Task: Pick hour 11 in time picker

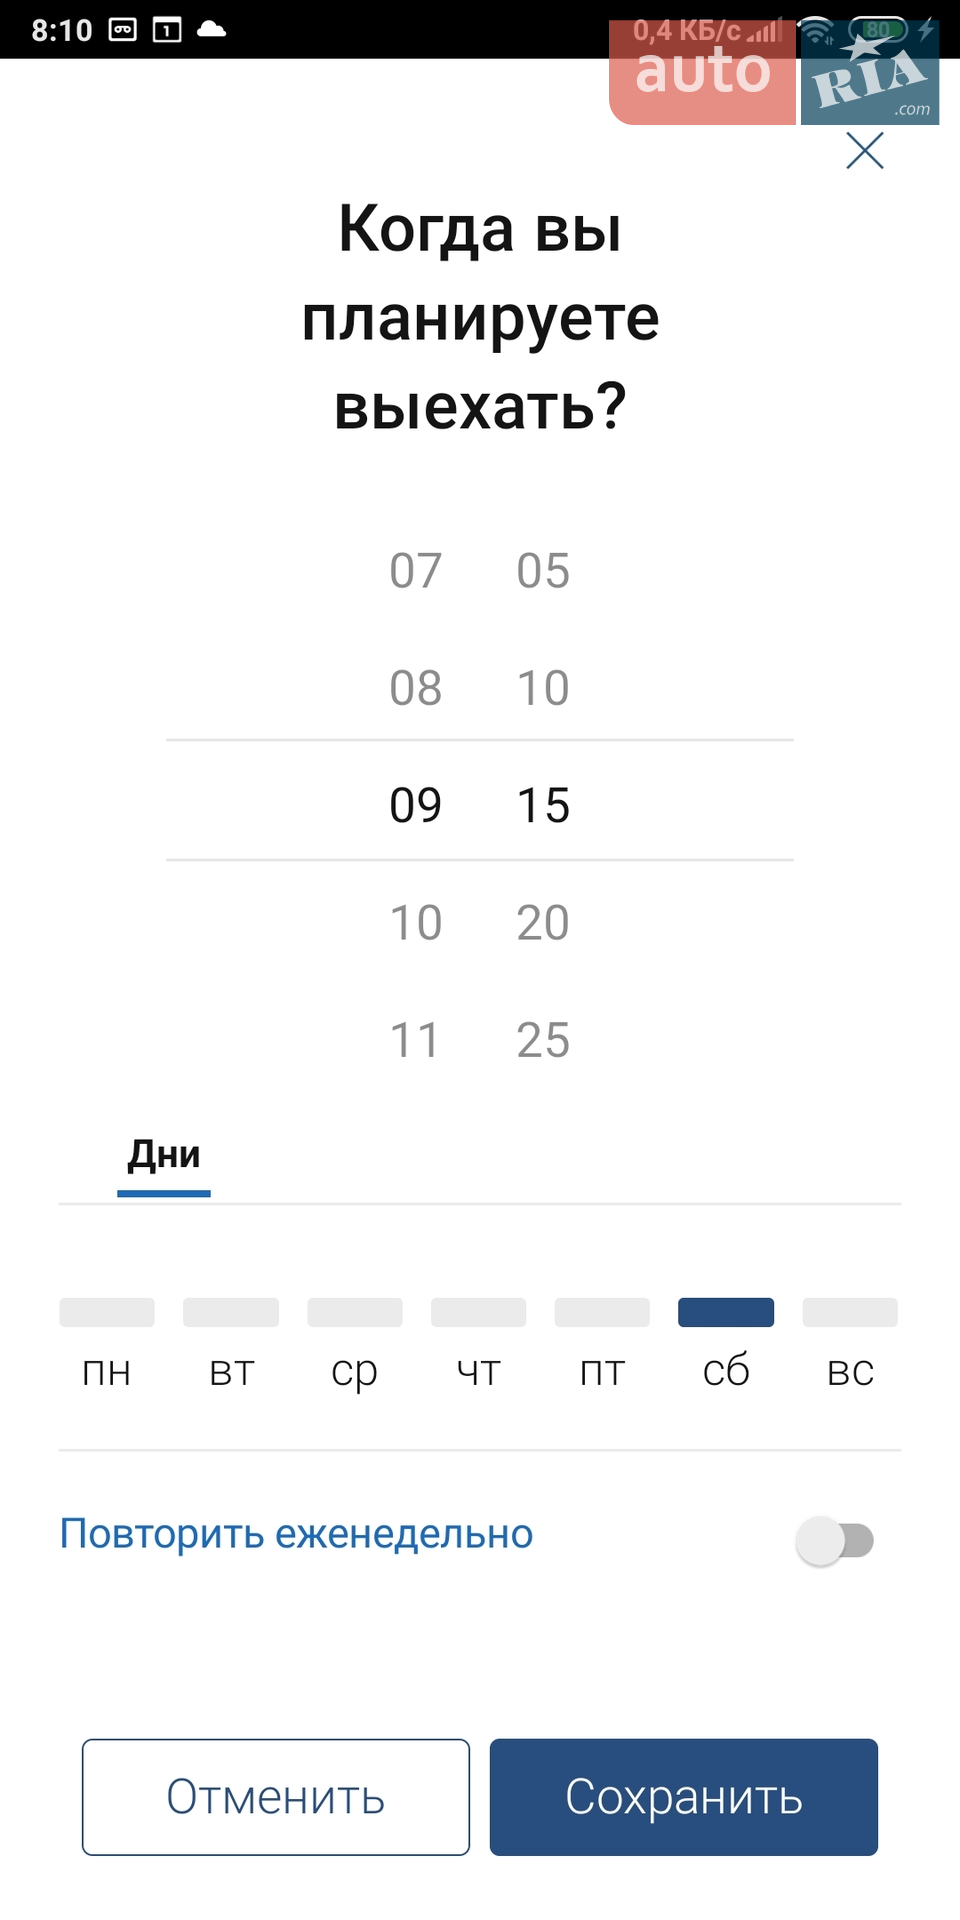Action: [x=416, y=1040]
